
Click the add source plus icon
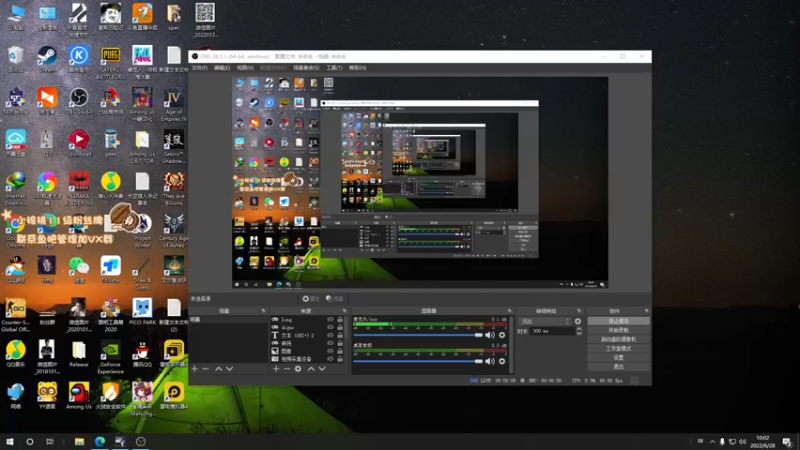point(277,369)
